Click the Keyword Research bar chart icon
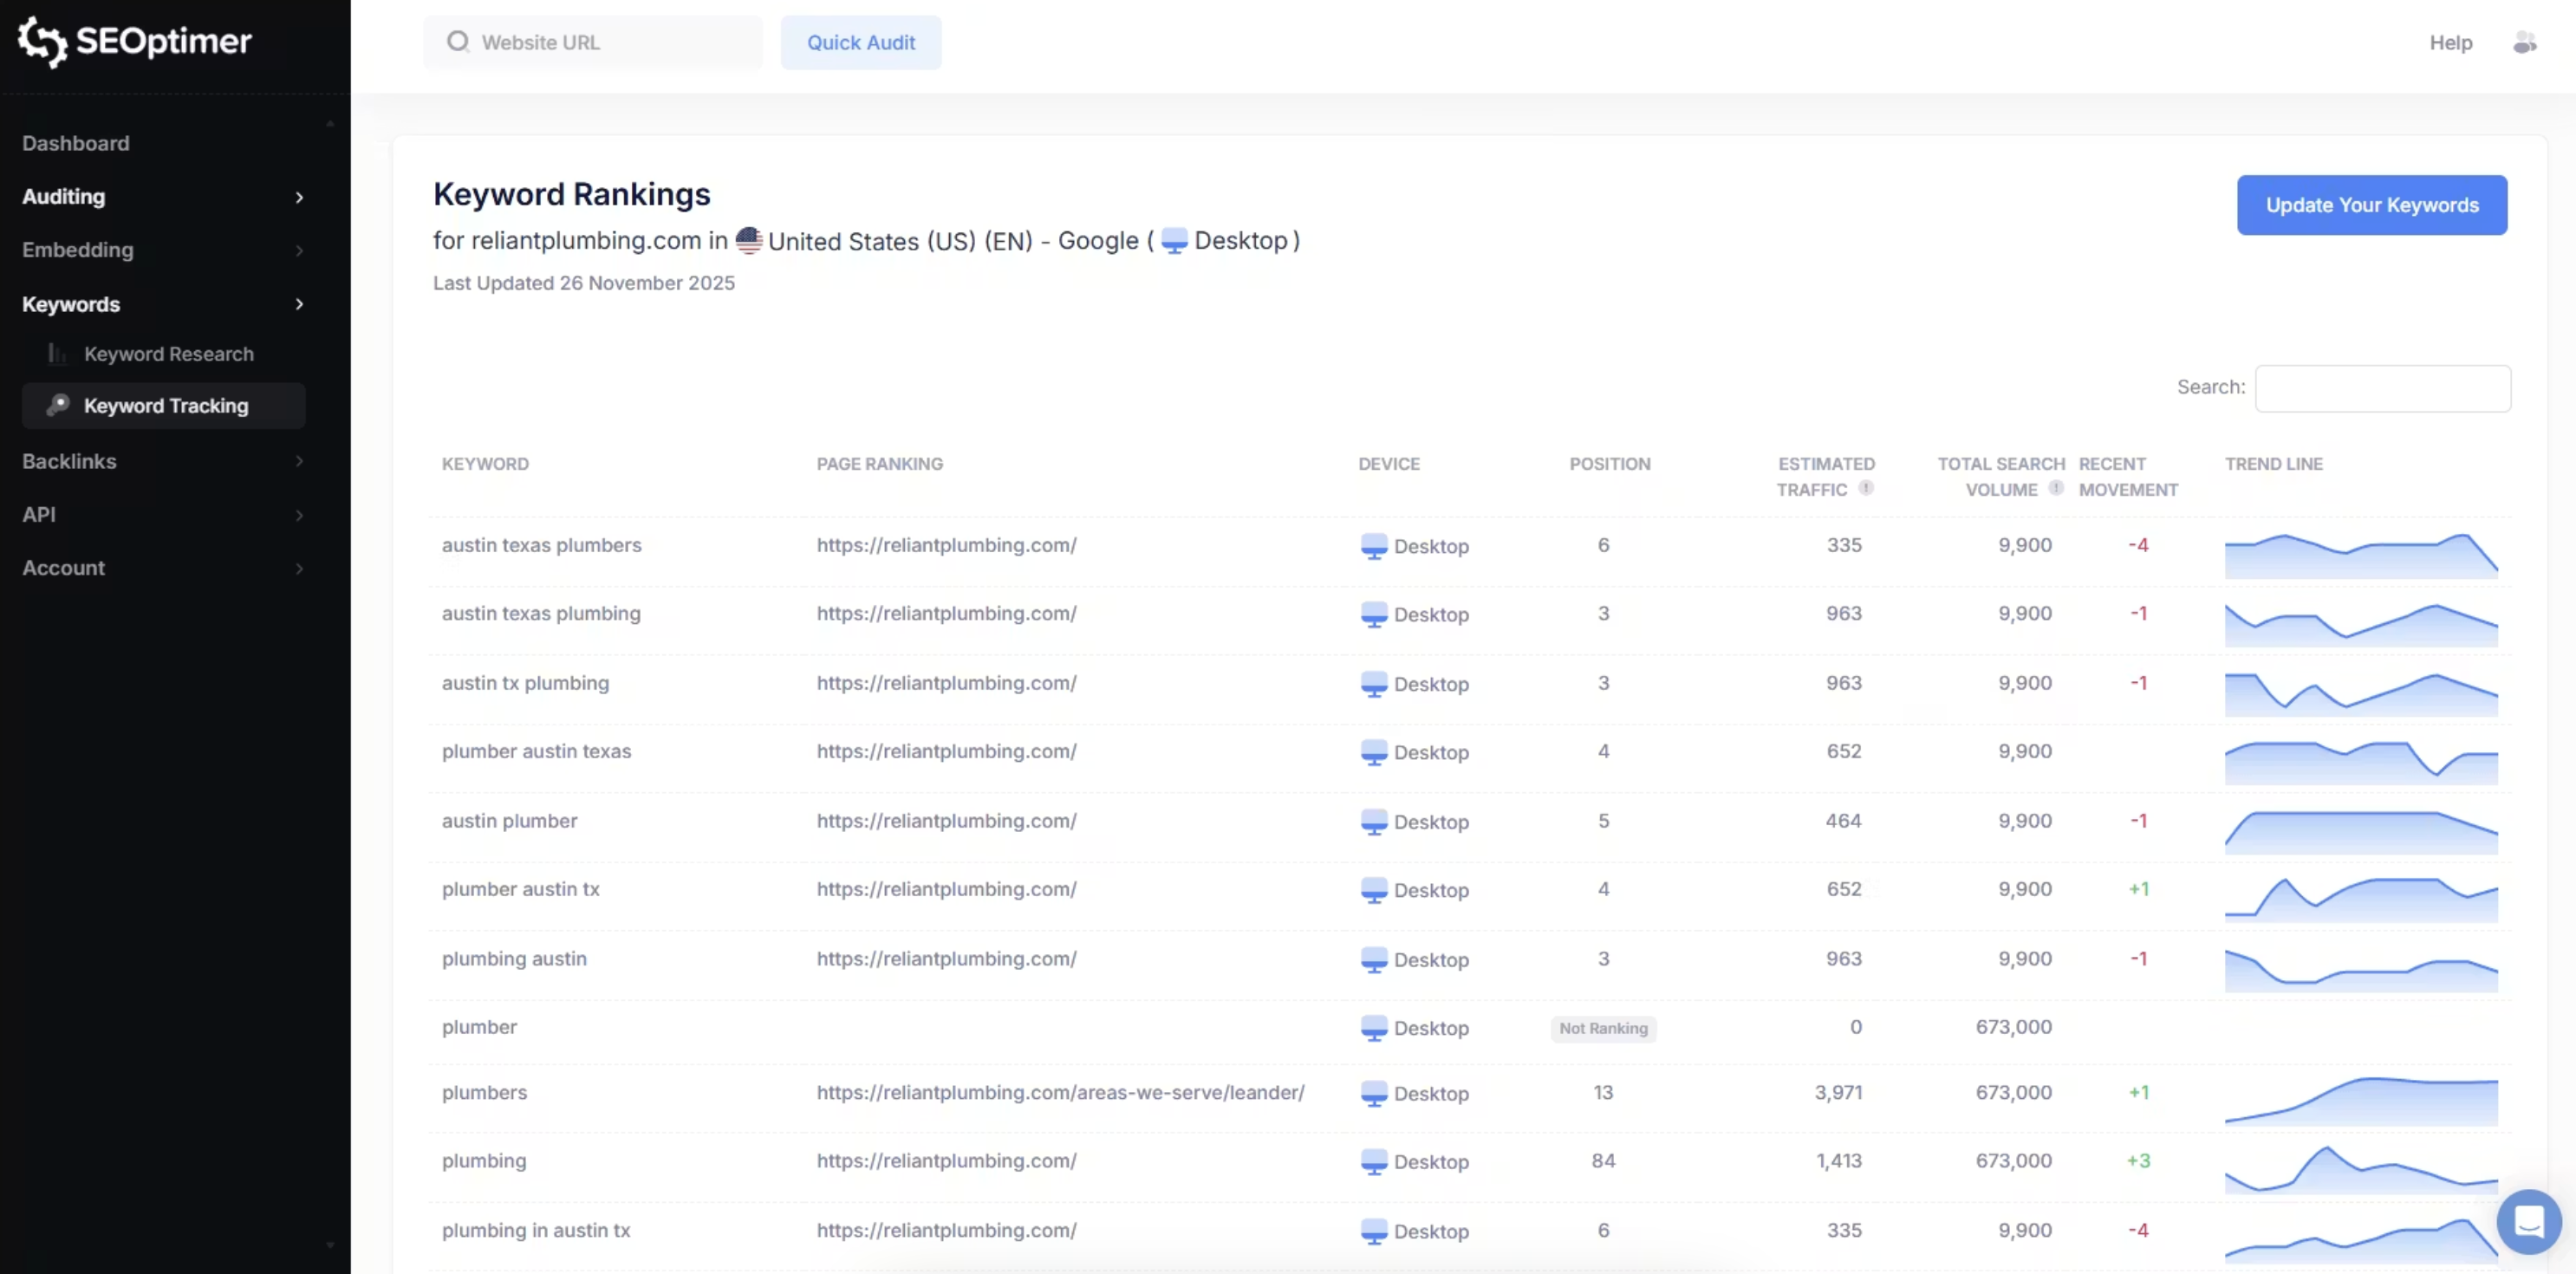The width and height of the screenshot is (2576, 1274). click(58, 354)
